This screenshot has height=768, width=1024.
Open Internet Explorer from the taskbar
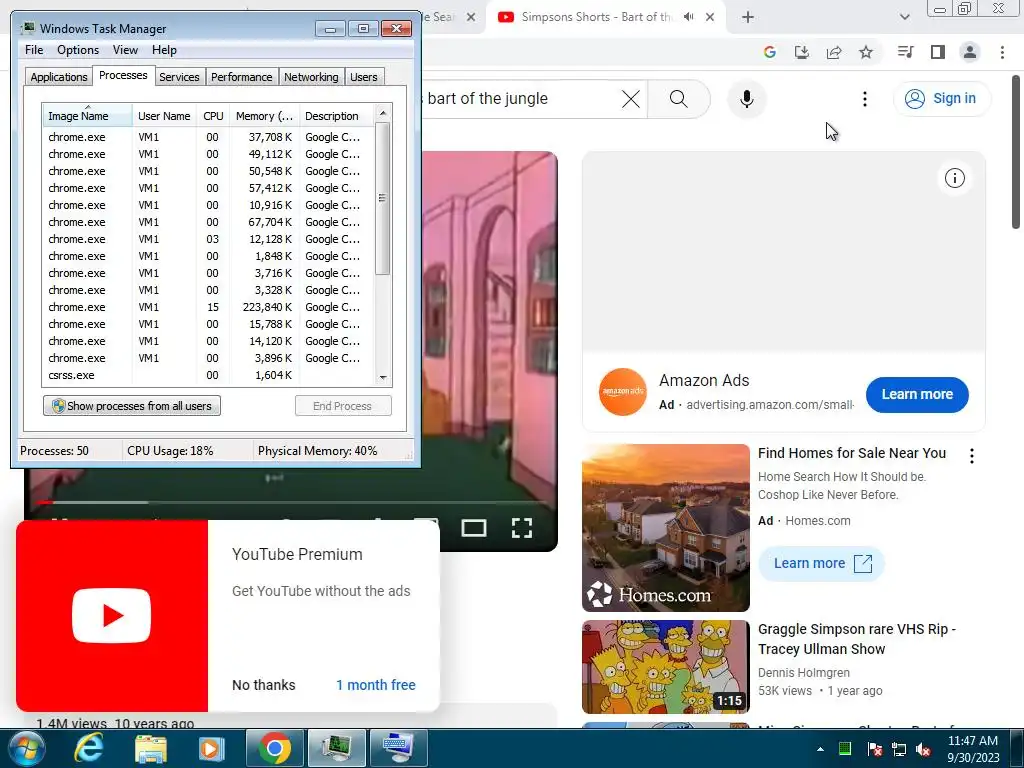tap(88, 748)
